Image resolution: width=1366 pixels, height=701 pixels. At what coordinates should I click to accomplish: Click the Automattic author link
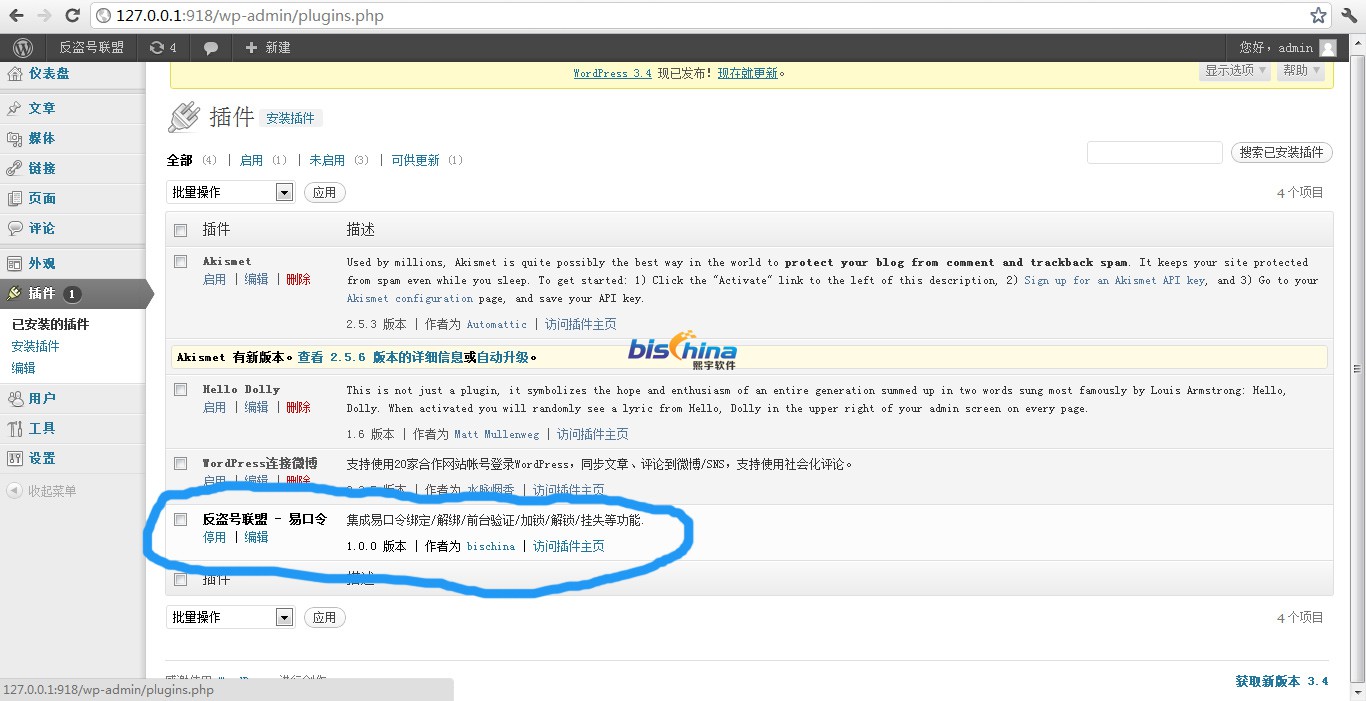click(x=497, y=324)
